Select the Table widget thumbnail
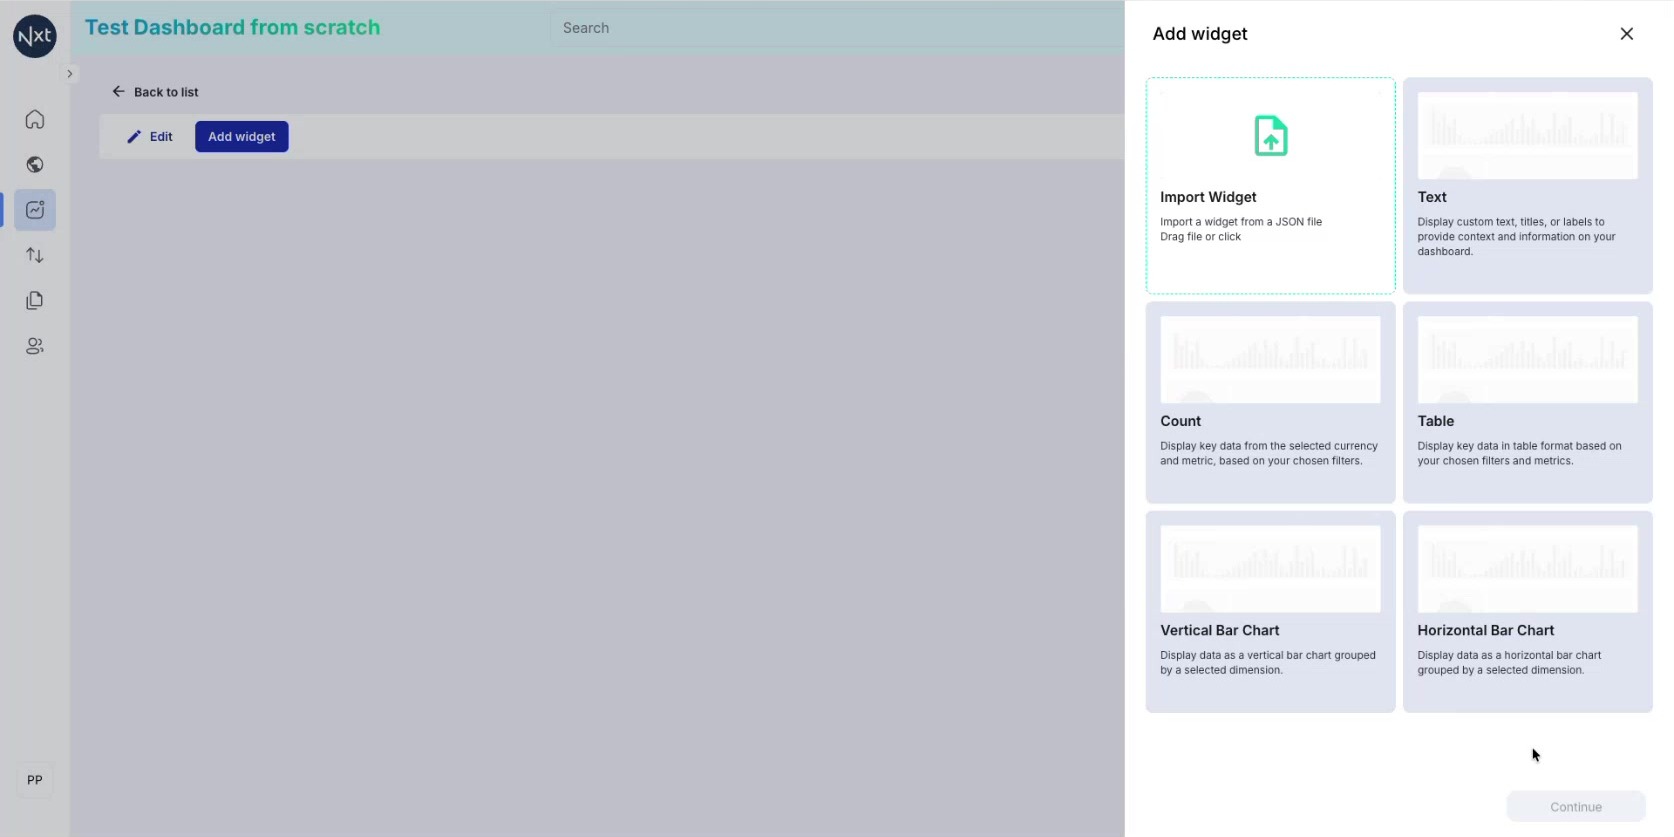Viewport: 1674px width, 837px height. (1528, 360)
